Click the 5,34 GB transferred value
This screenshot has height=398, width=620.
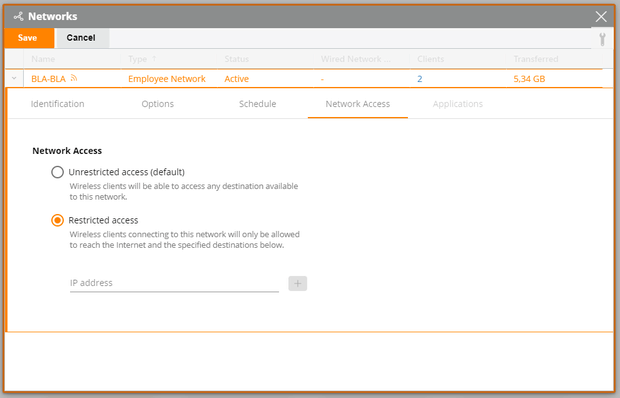[x=529, y=79]
